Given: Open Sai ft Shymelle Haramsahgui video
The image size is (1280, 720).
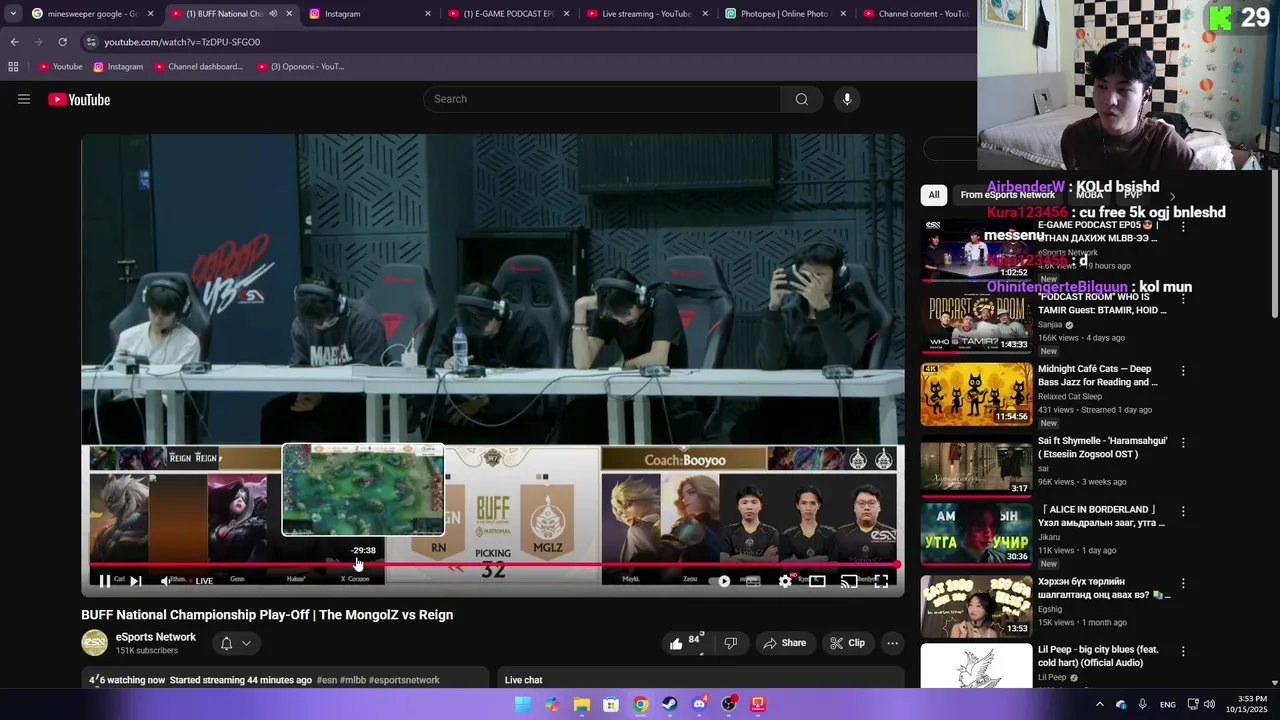Looking at the screenshot, I should [x=976, y=466].
